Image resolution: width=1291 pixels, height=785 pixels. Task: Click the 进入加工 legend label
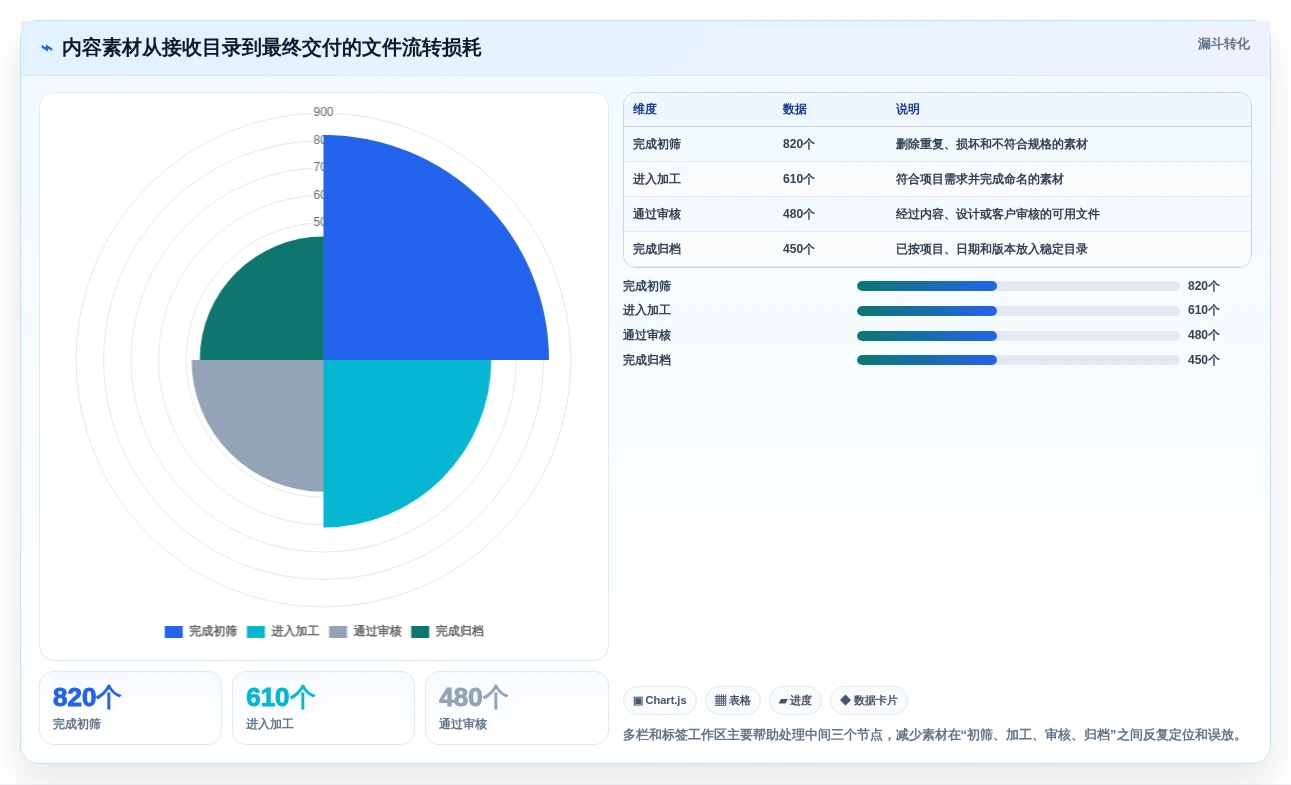tap(295, 632)
